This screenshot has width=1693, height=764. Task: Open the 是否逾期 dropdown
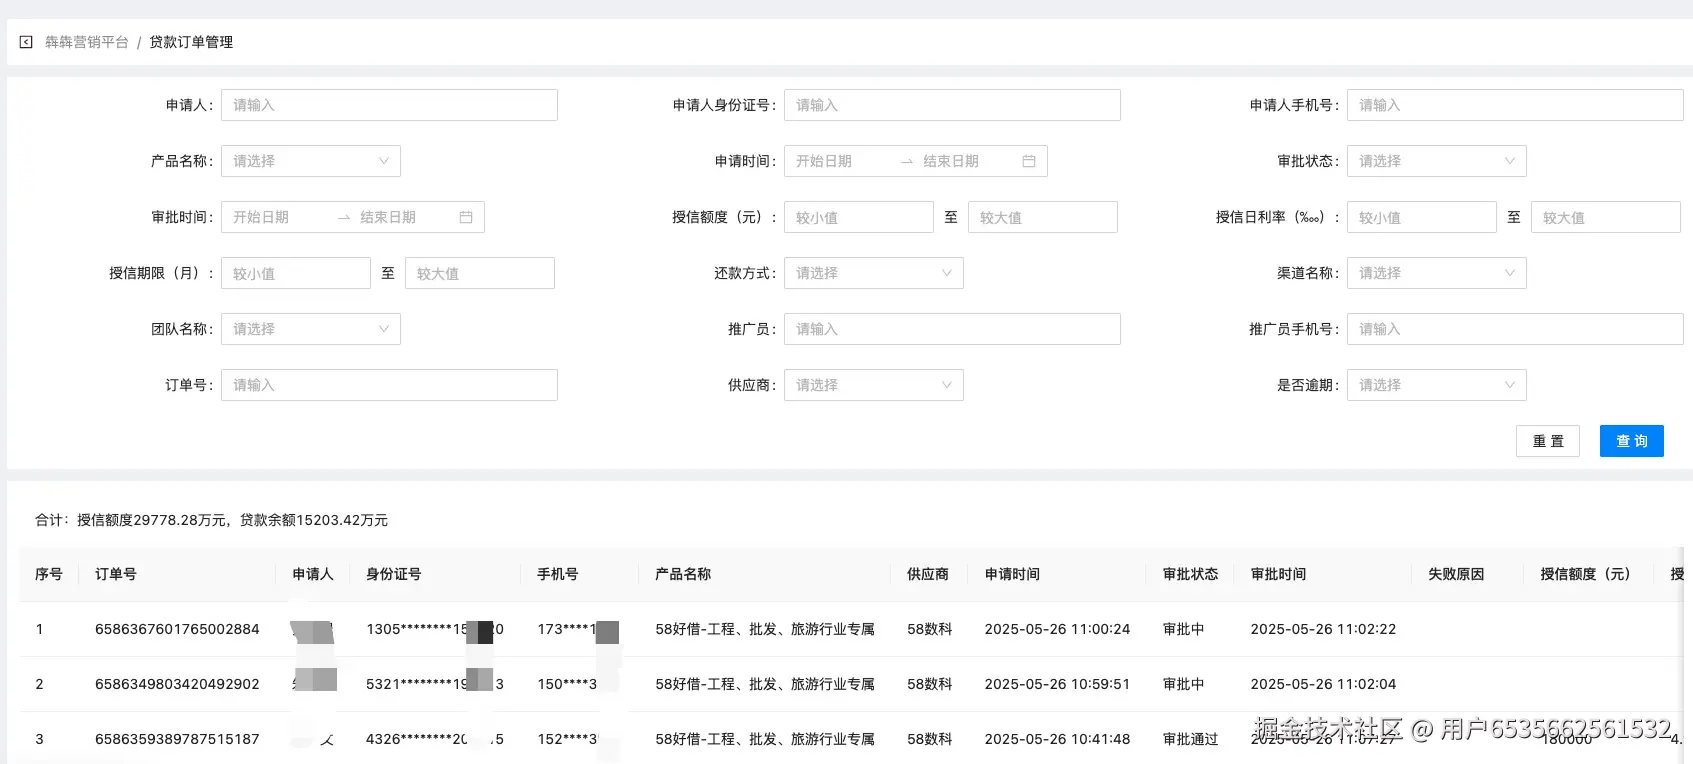tap(1437, 385)
